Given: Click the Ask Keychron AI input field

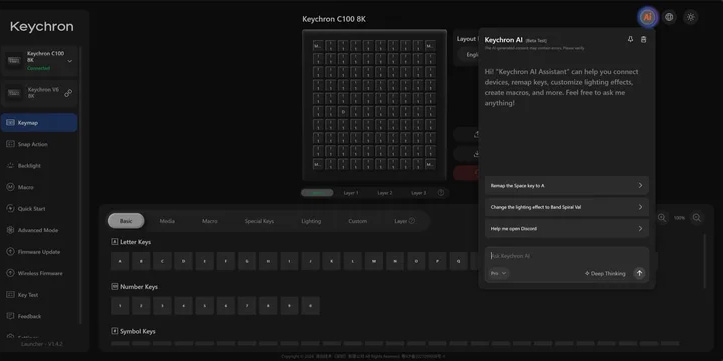Looking at the screenshot, I should point(567,256).
